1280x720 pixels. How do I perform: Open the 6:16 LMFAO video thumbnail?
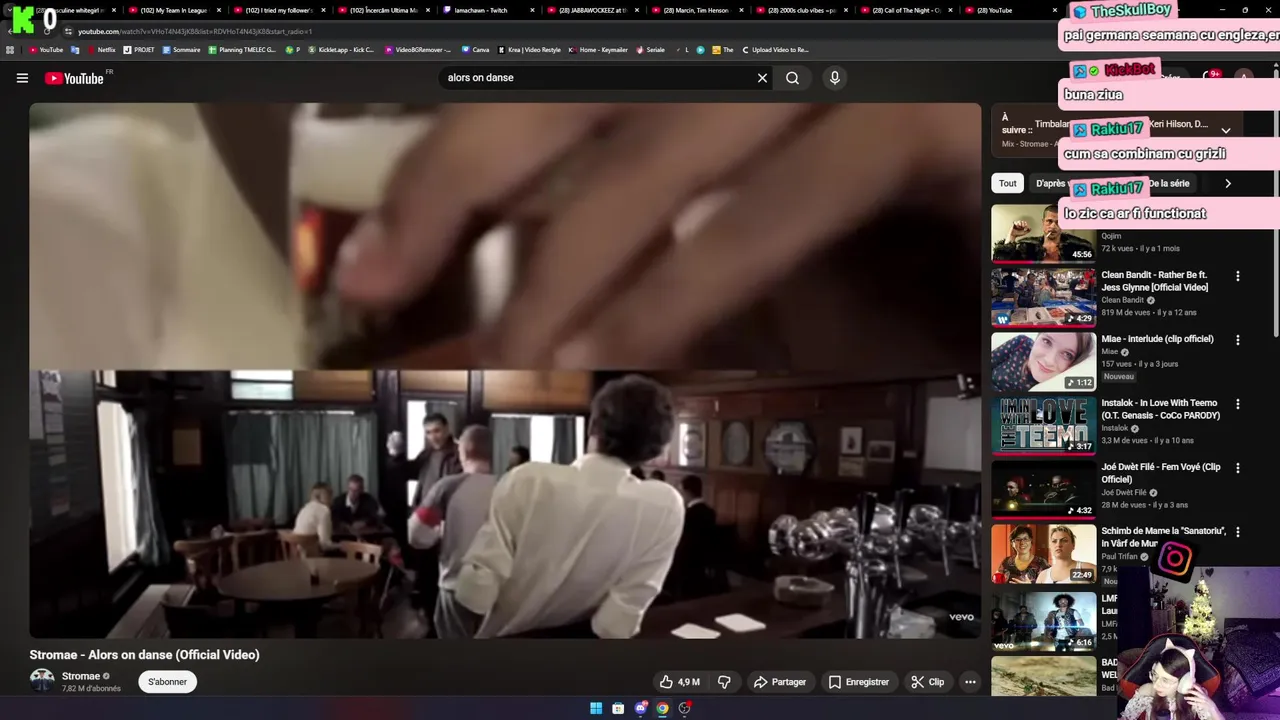pyautogui.click(x=1043, y=621)
